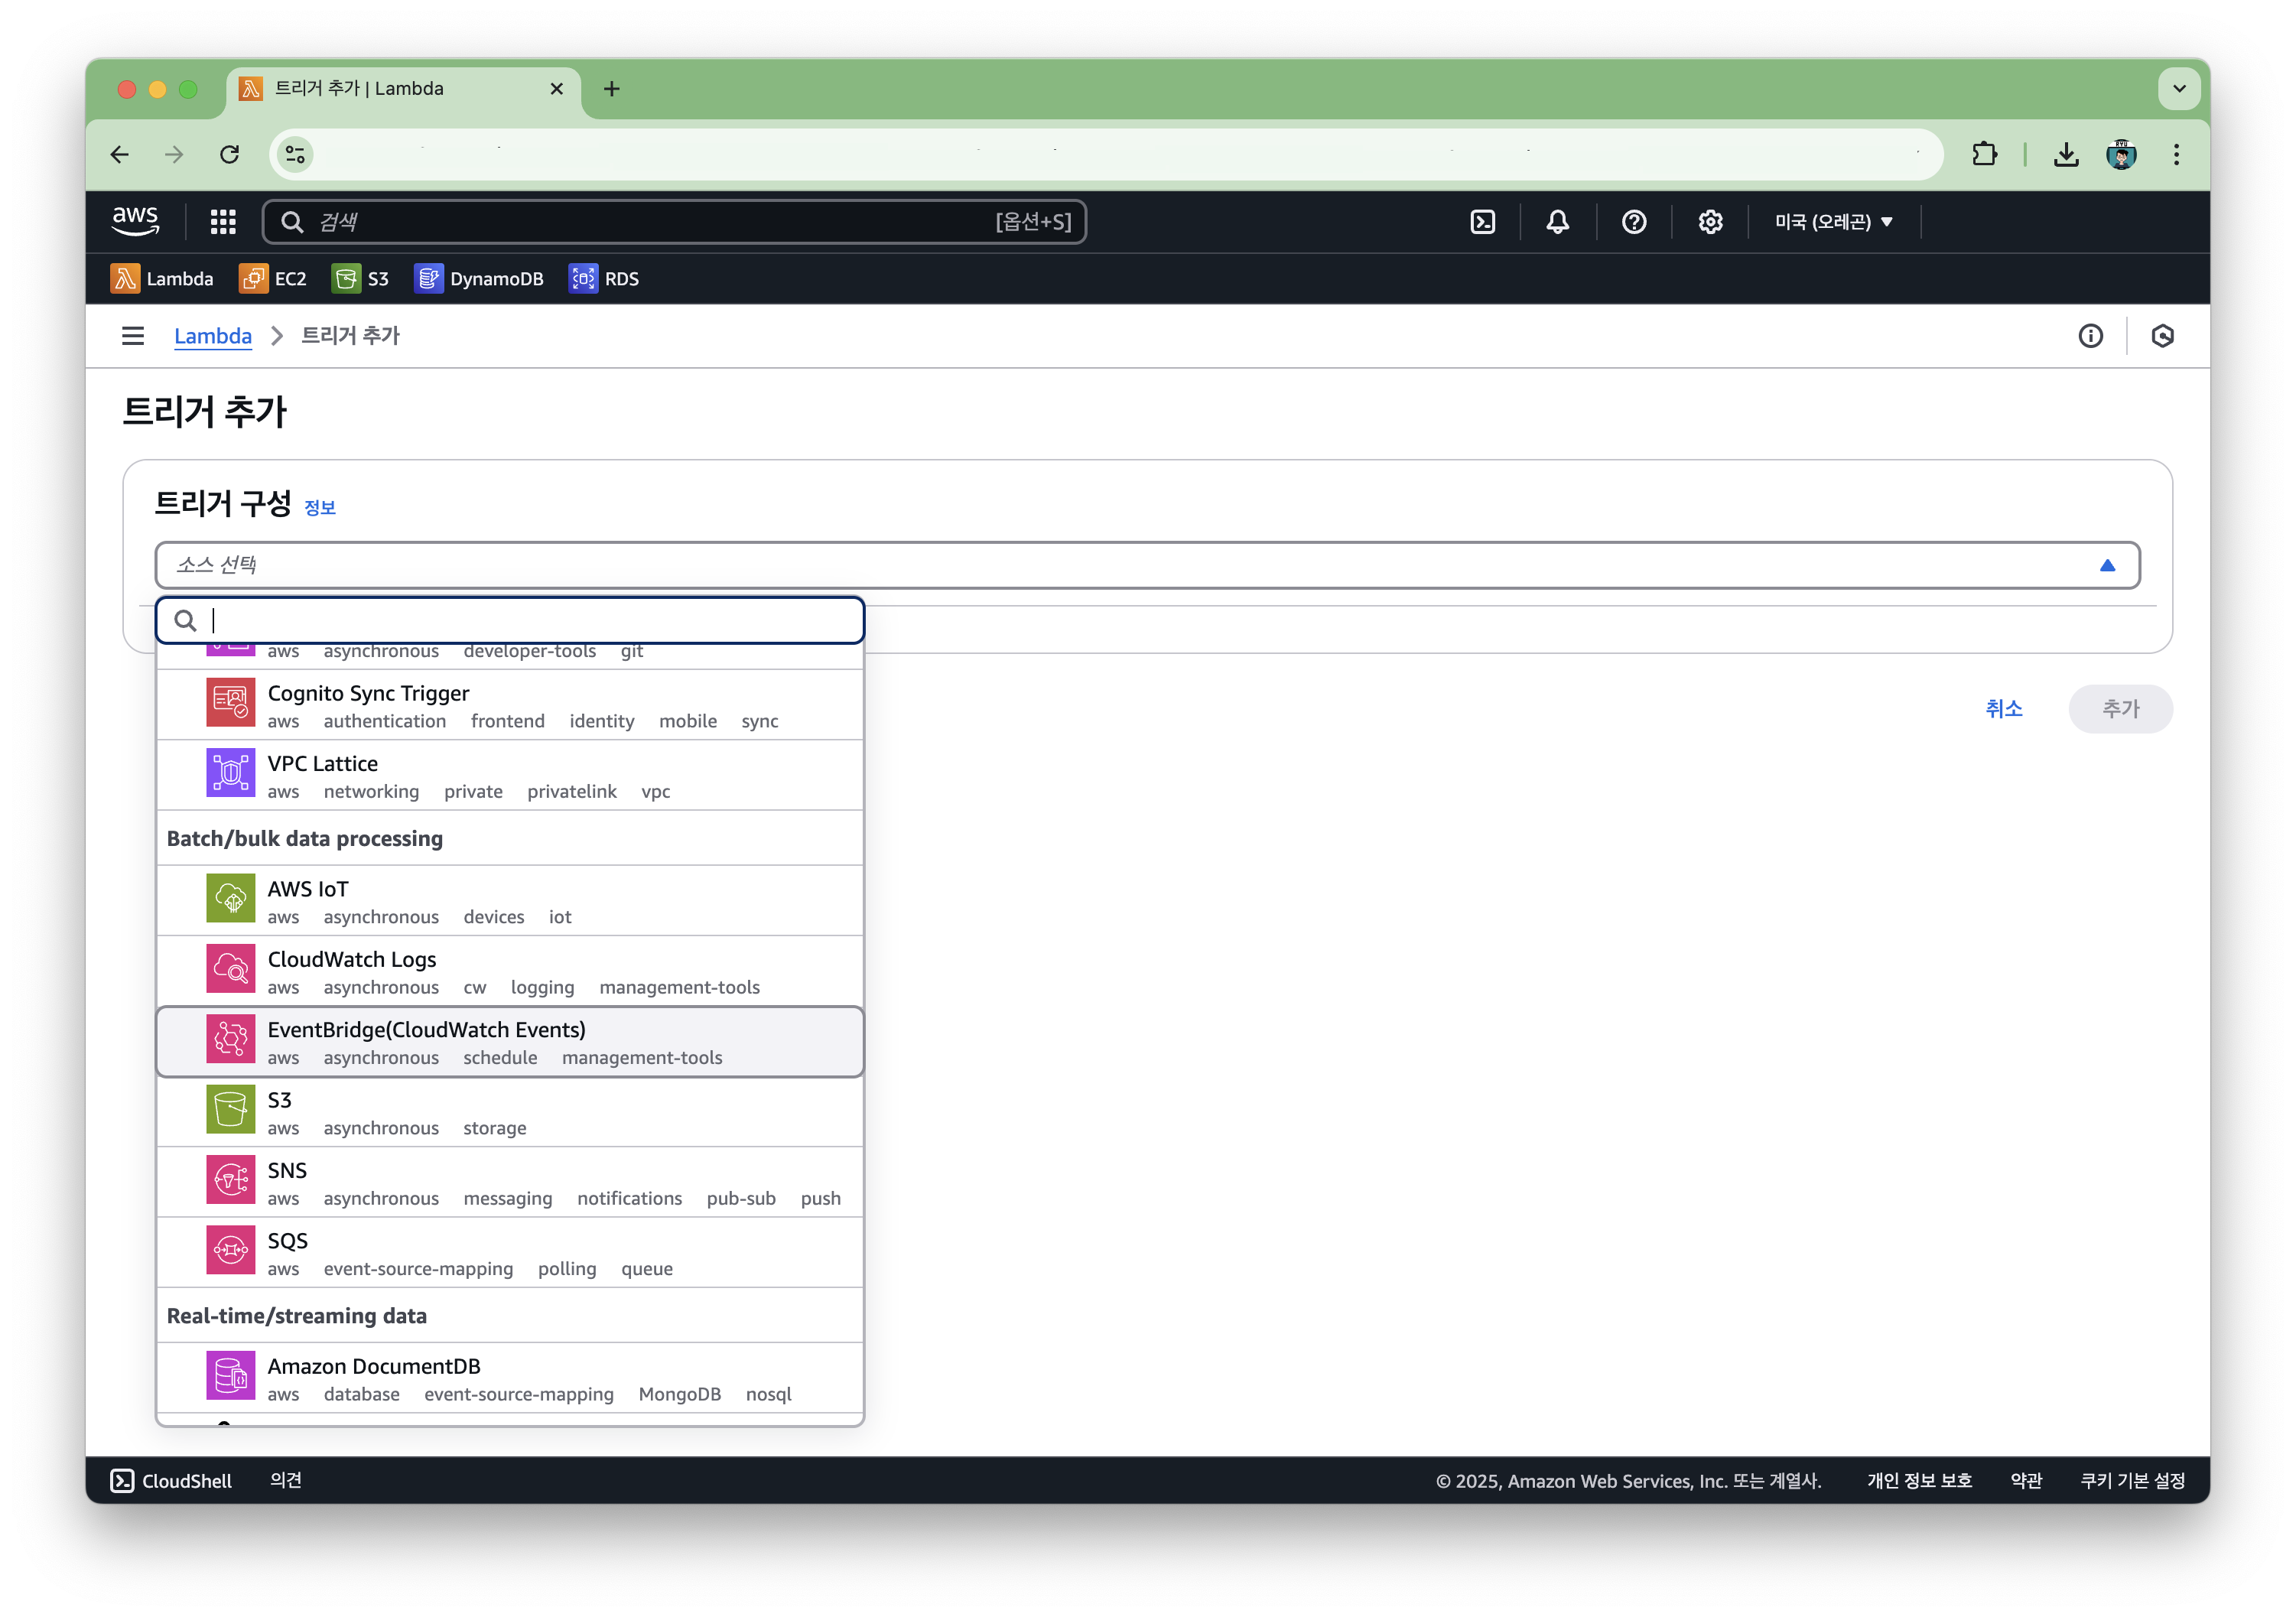
Task: Open the EC2 favorites shortcut
Action: click(x=273, y=279)
